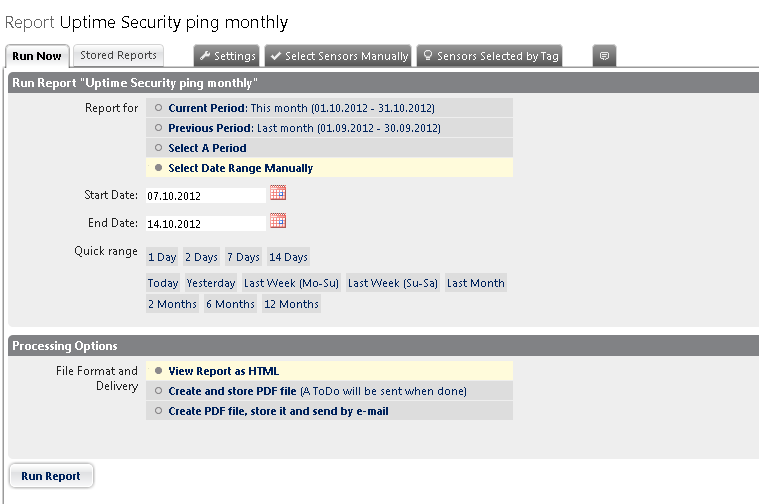Open the comments tab icon
759x504 pixels.
[604, 56]
